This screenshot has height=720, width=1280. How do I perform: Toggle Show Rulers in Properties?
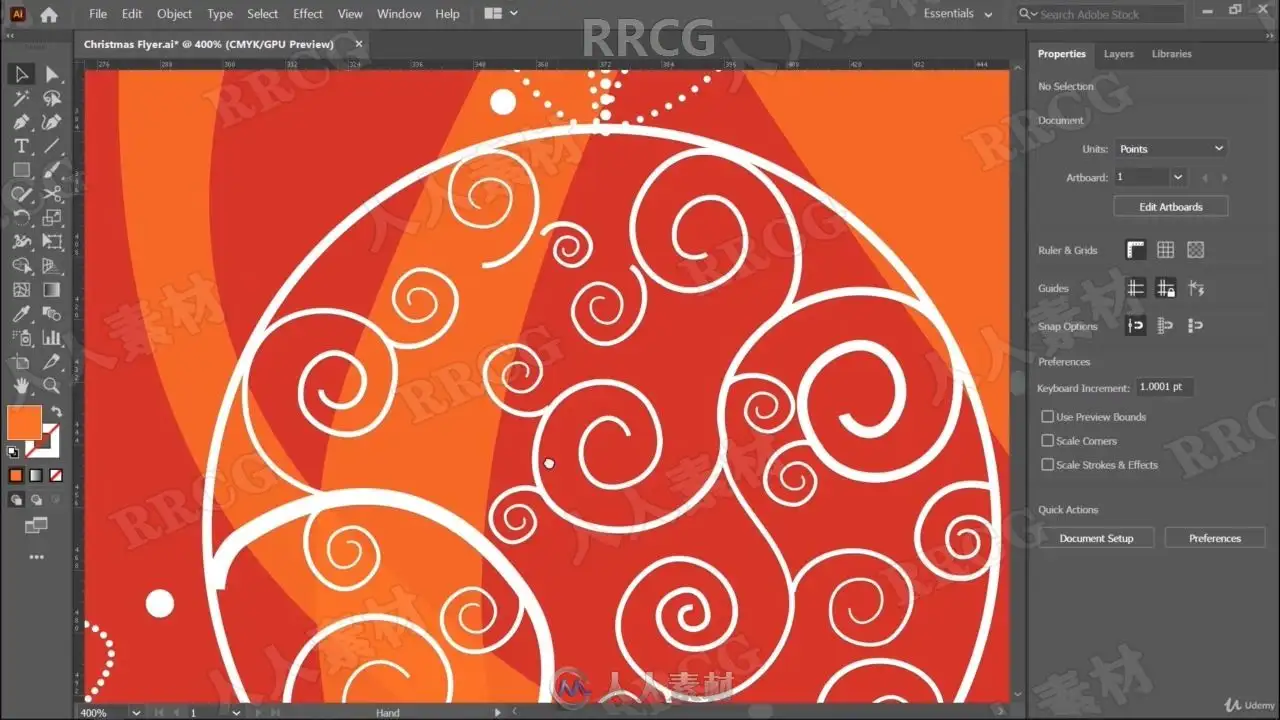(x=1135, y=250)
